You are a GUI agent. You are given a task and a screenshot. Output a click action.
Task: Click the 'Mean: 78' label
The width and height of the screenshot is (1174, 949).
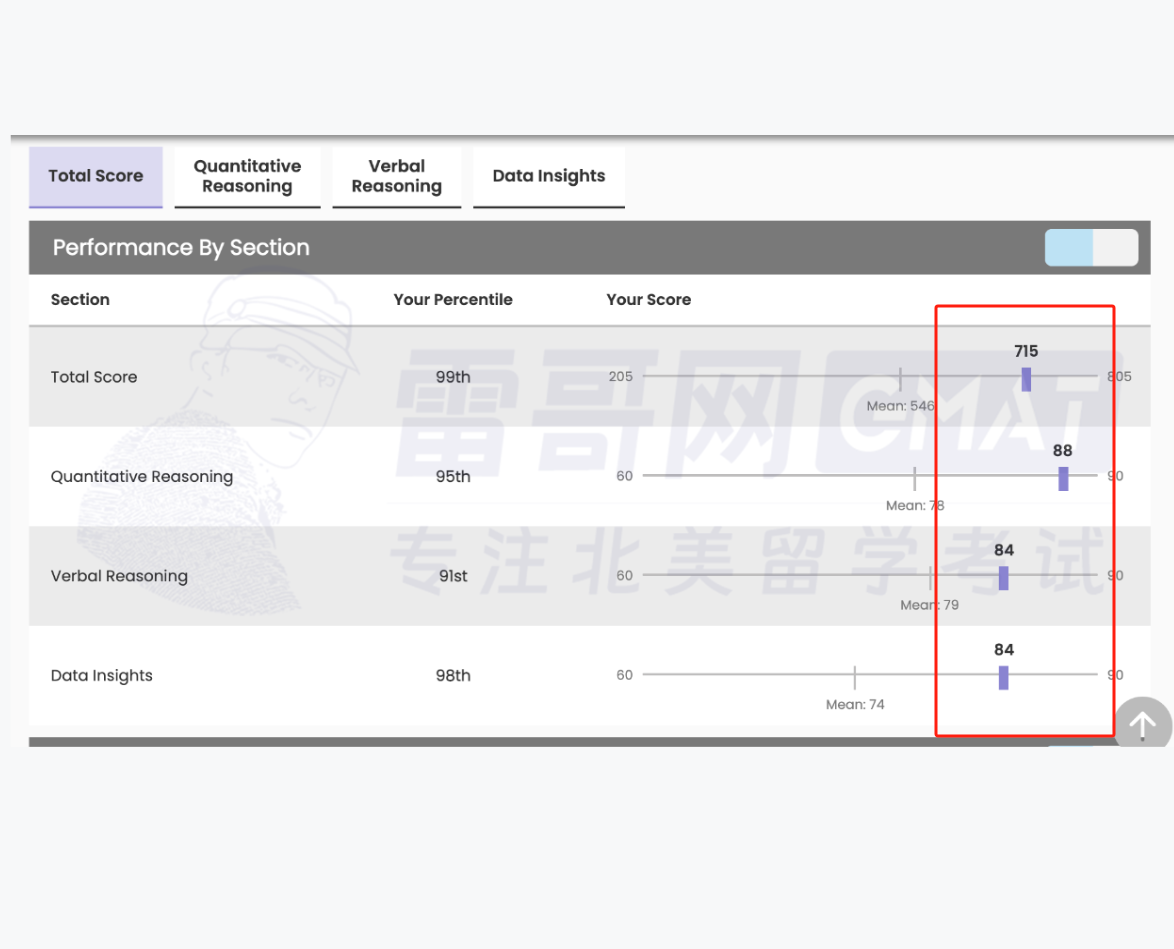915,506
